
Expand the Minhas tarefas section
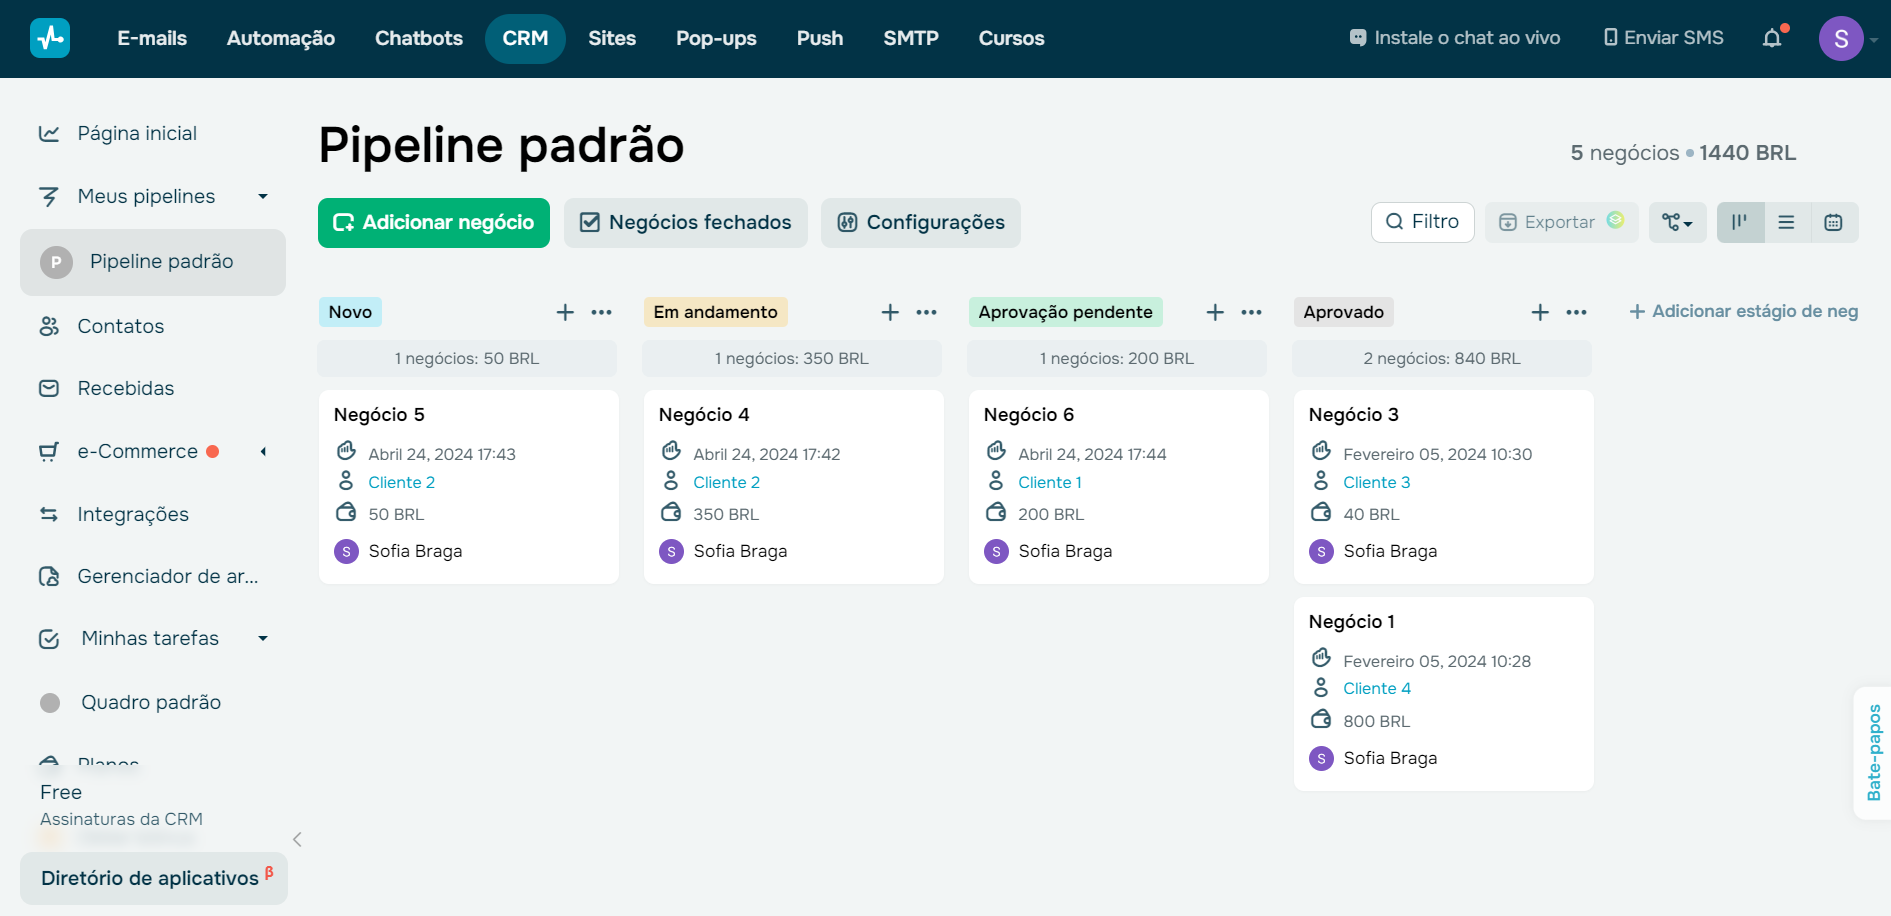(263, 638)
